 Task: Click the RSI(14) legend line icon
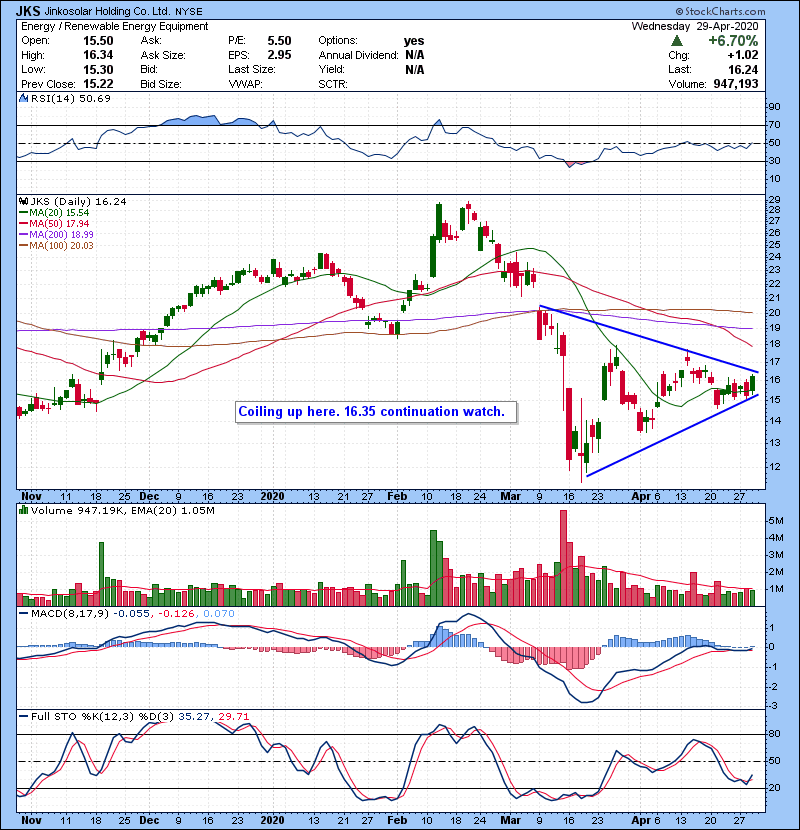tap(22, 99)
